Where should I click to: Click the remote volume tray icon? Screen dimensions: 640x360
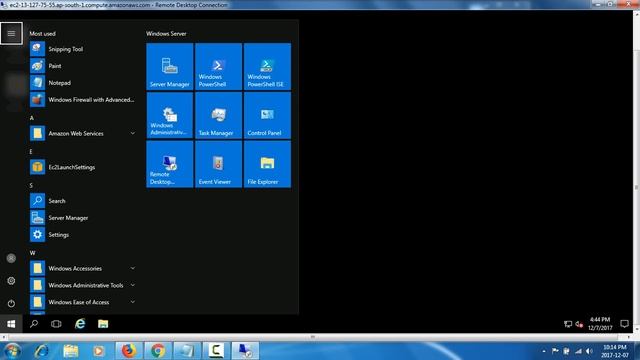click(579, 324)
